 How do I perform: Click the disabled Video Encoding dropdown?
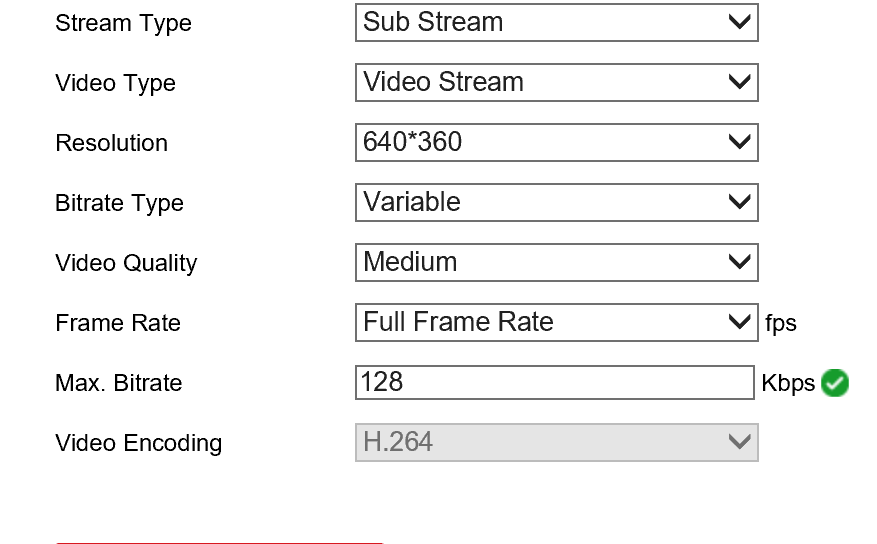[x=556, y=442]
